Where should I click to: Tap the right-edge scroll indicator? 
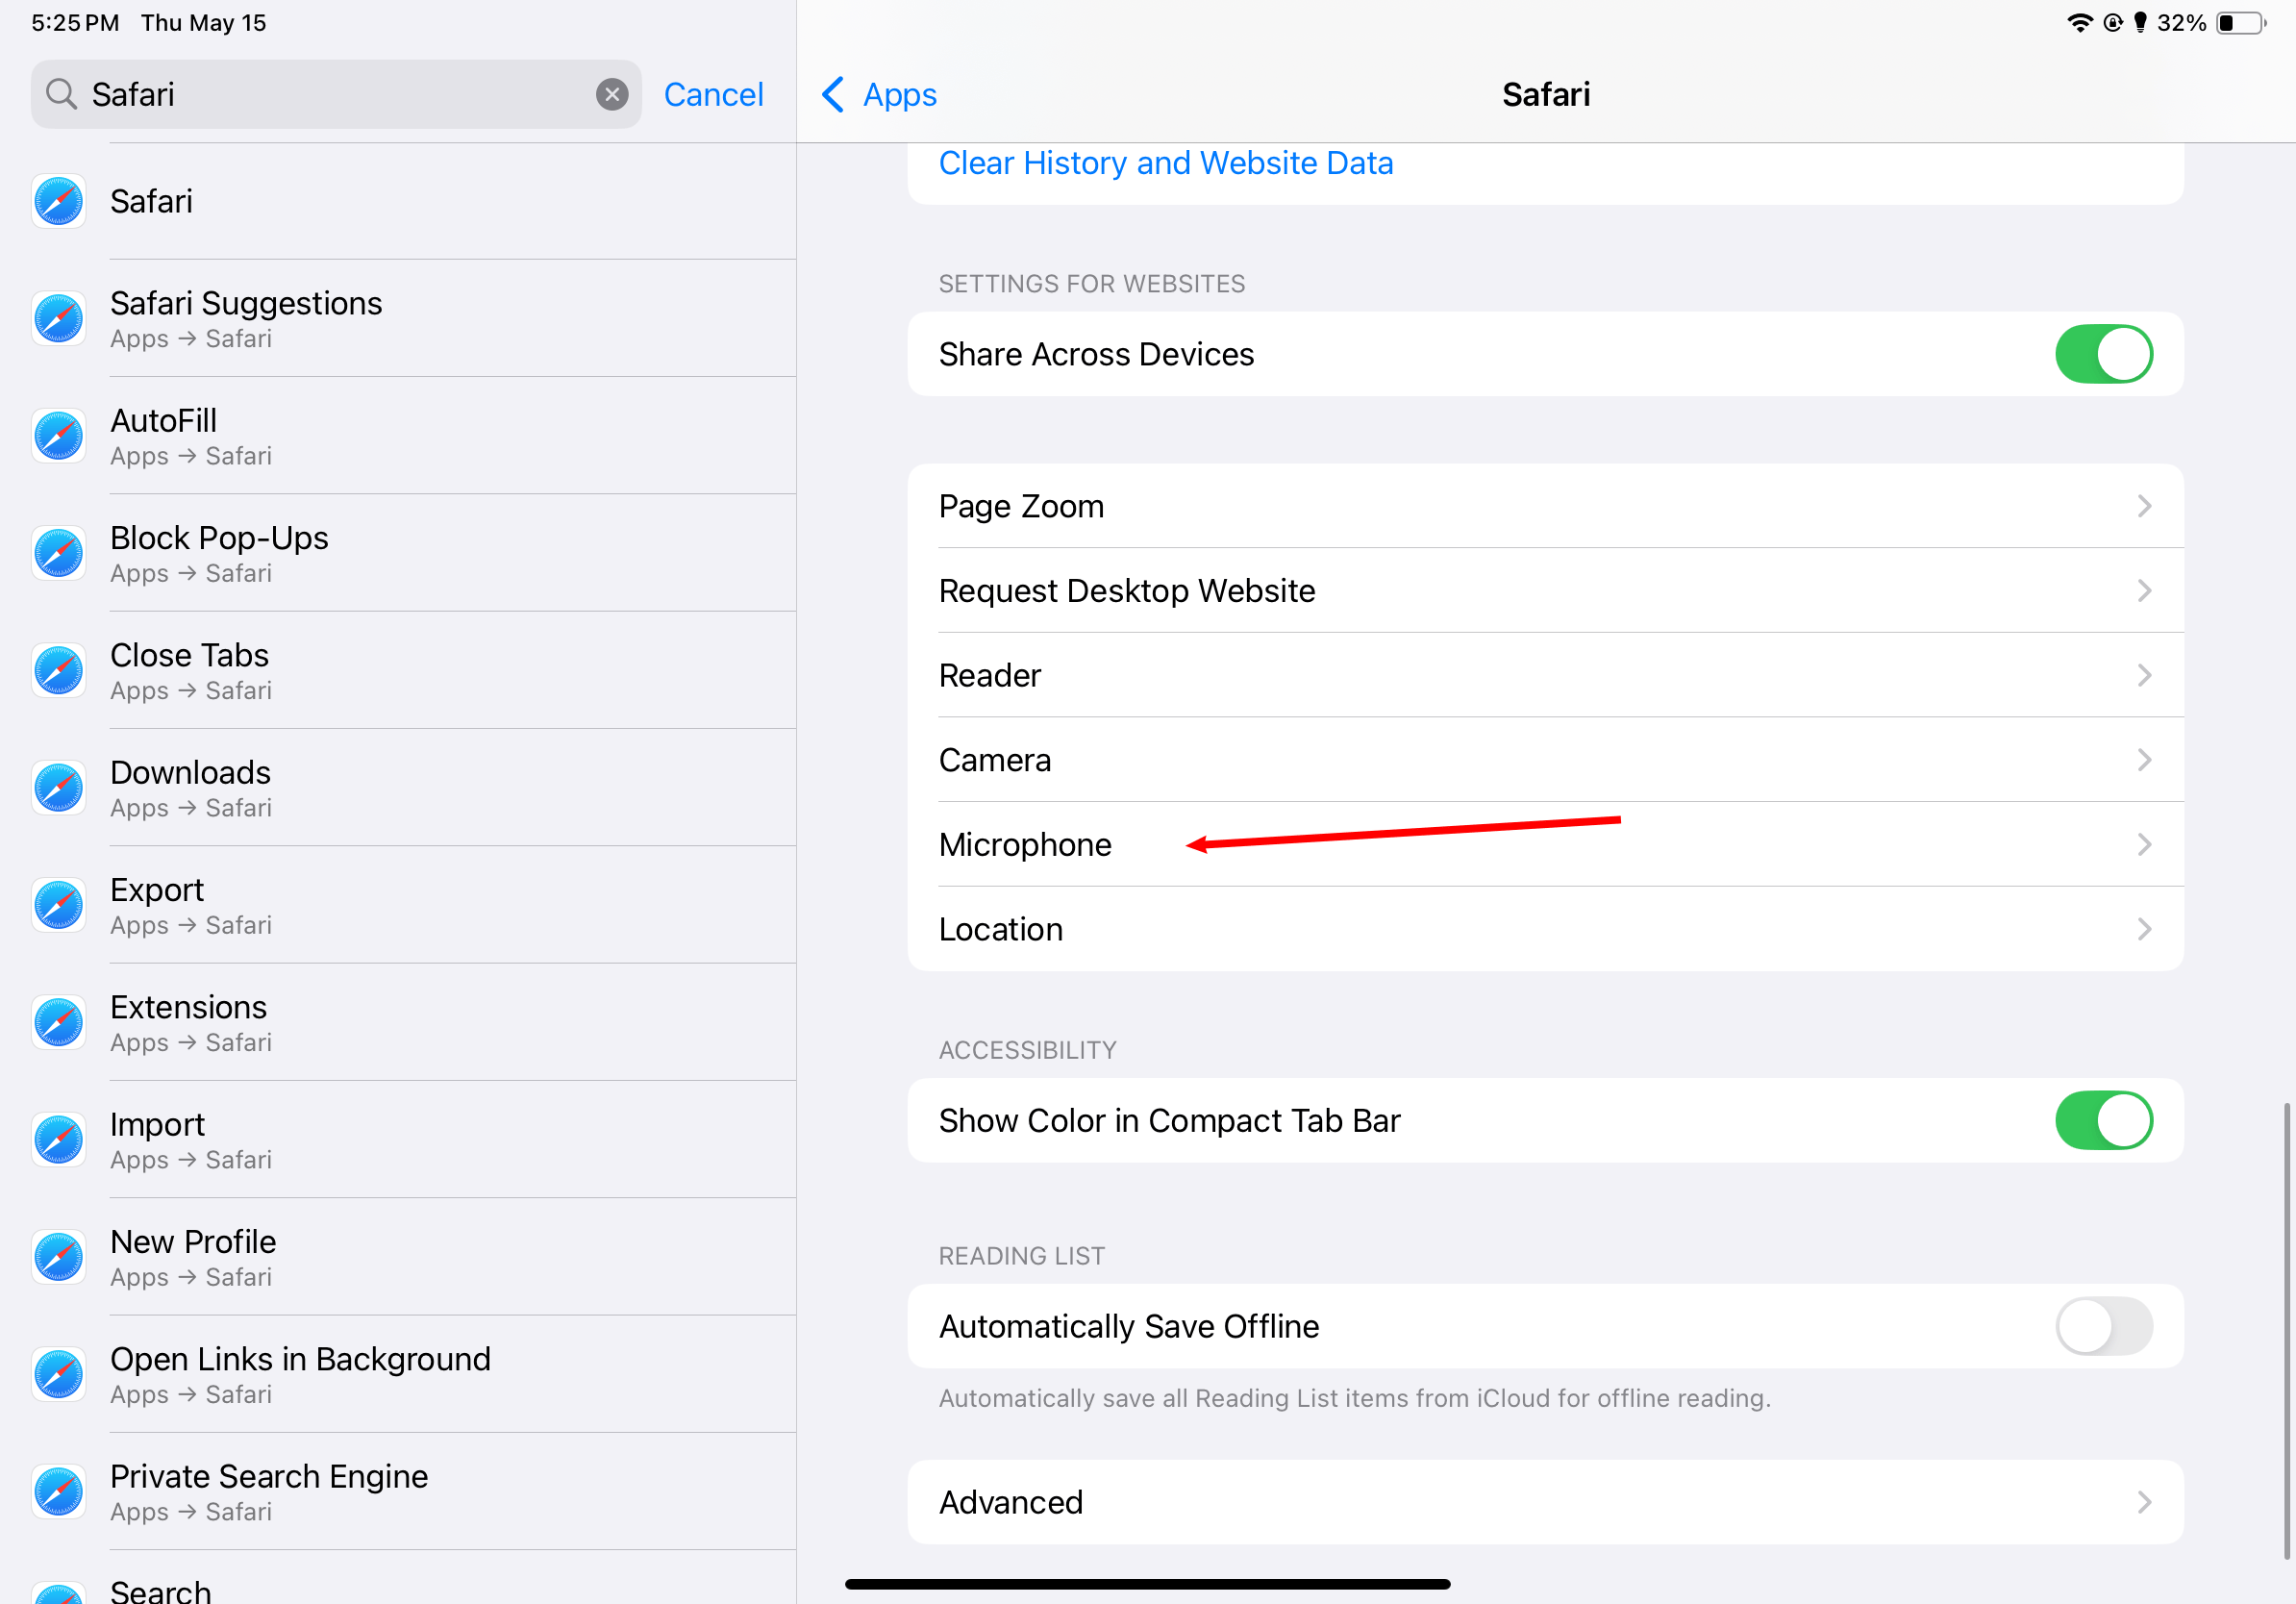pyautogui.click(x=2286, y=1330)
